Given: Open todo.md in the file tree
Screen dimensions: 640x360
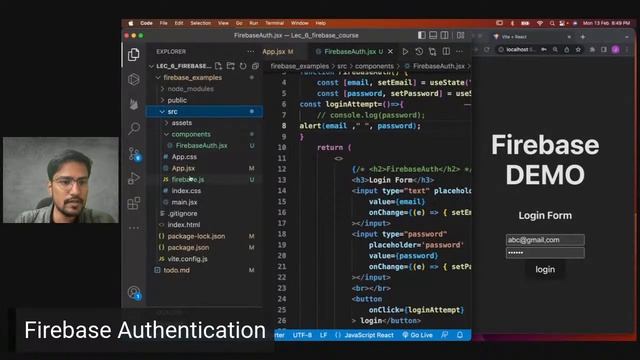Looking at the screenshot, I should coord(176,270).
